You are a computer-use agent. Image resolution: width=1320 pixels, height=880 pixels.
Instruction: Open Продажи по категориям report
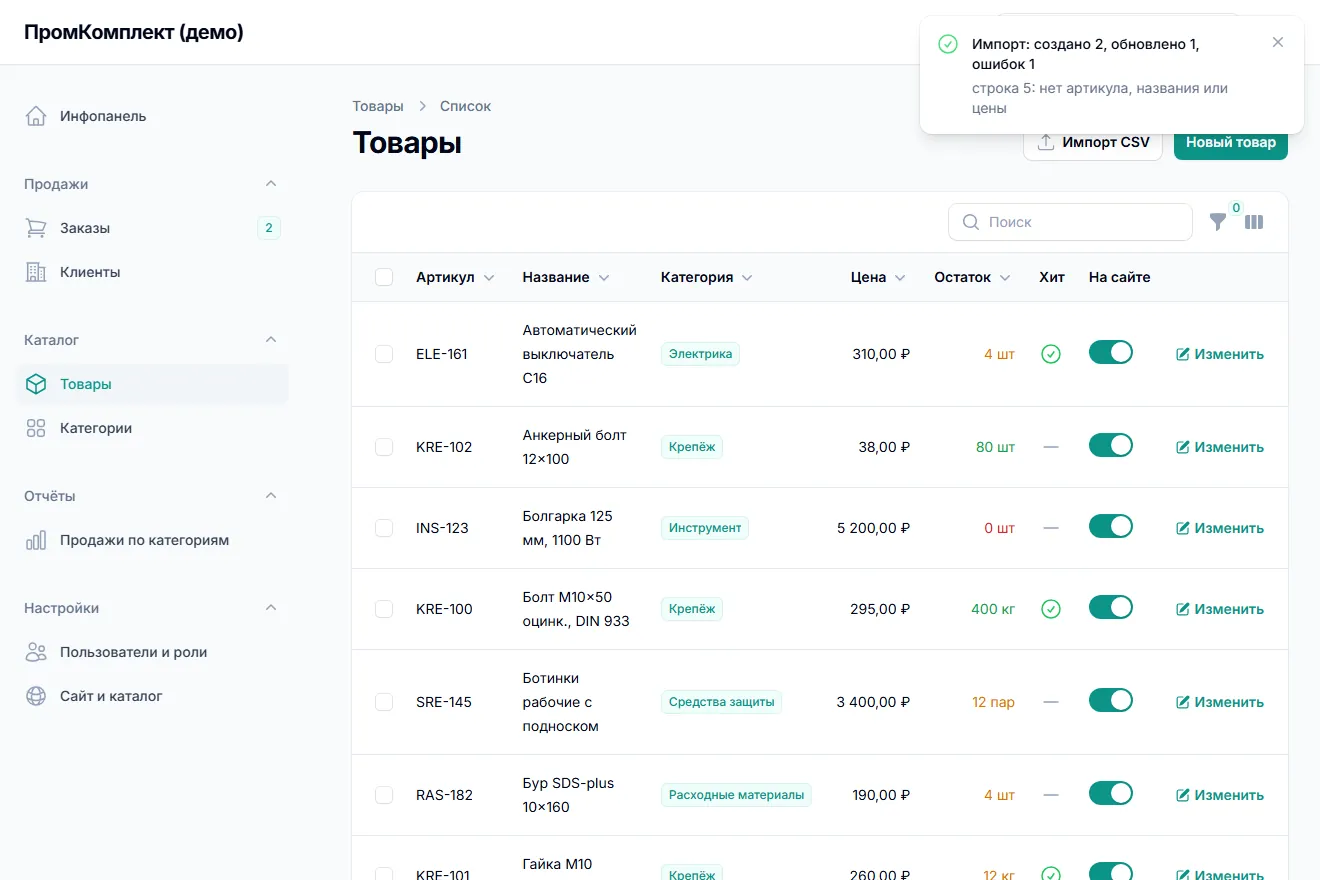[x=152, y=540]
